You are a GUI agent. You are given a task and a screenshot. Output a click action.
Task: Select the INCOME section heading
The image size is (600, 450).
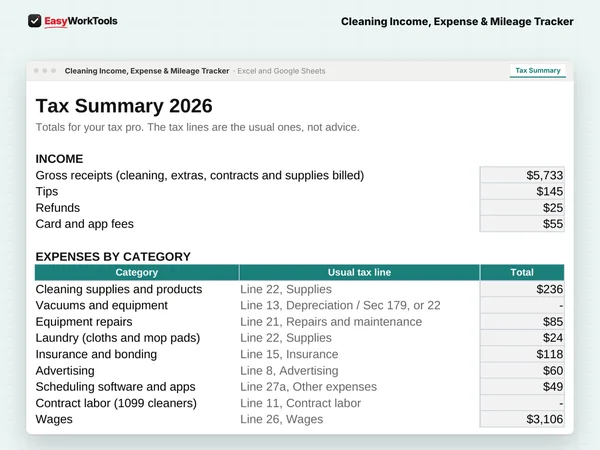tap(59, 159)
